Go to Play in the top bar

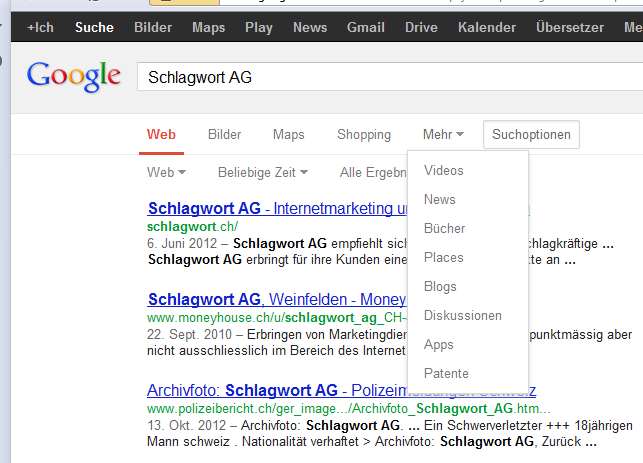pyautogui.click(x=259, y=27)
